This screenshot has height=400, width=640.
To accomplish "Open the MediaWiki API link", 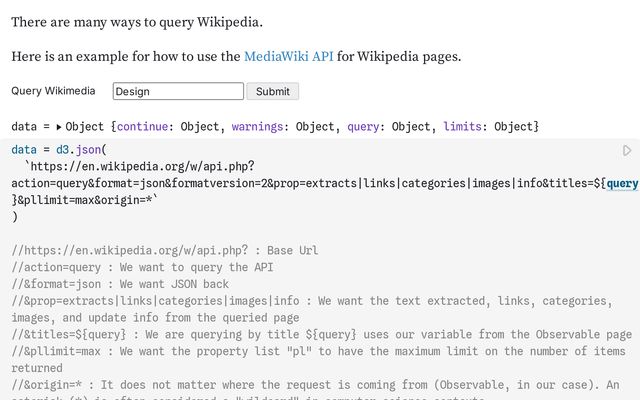I will [x=288, y=56].
